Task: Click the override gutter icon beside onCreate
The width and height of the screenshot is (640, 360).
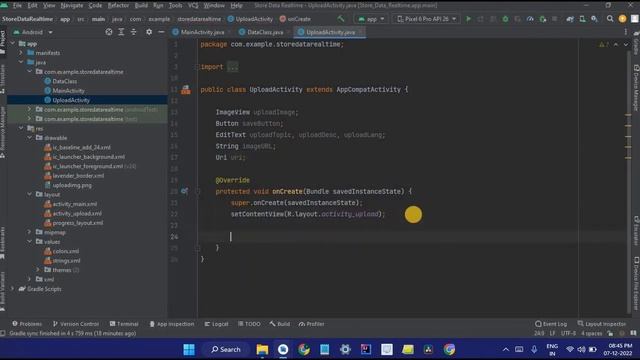Action: 184,191
